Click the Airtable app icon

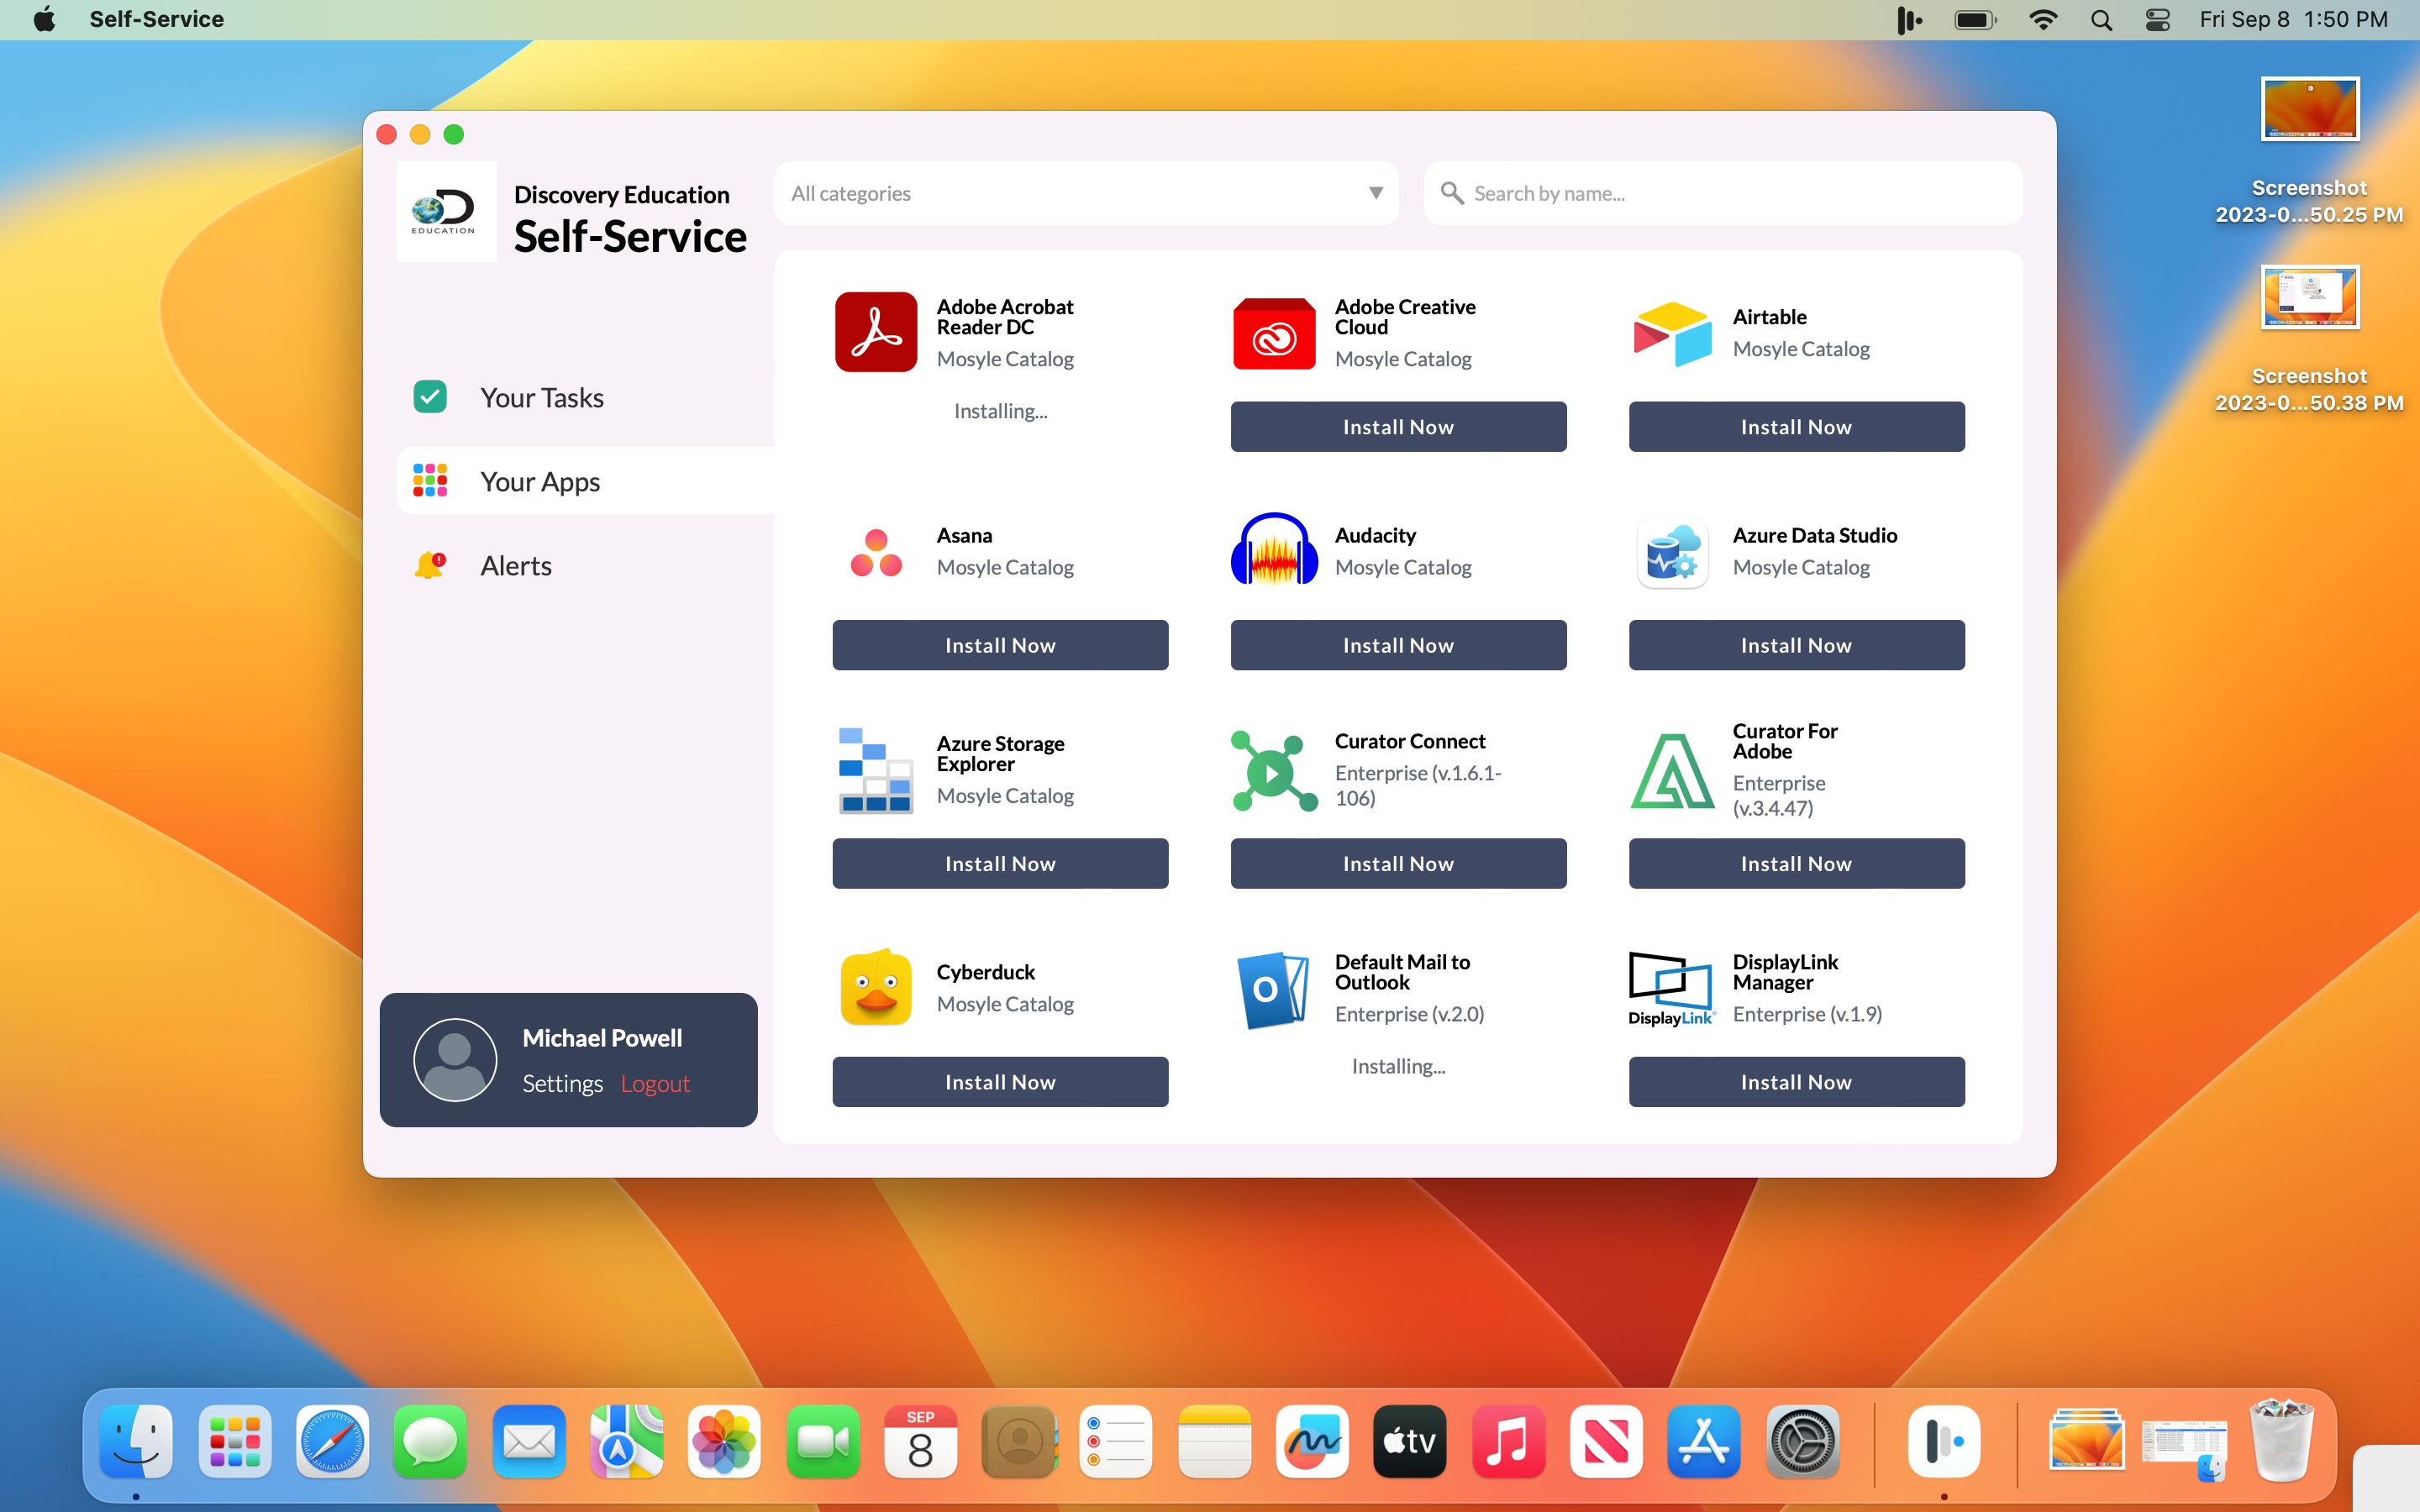pyautogui.click(x=1672, y=334)
